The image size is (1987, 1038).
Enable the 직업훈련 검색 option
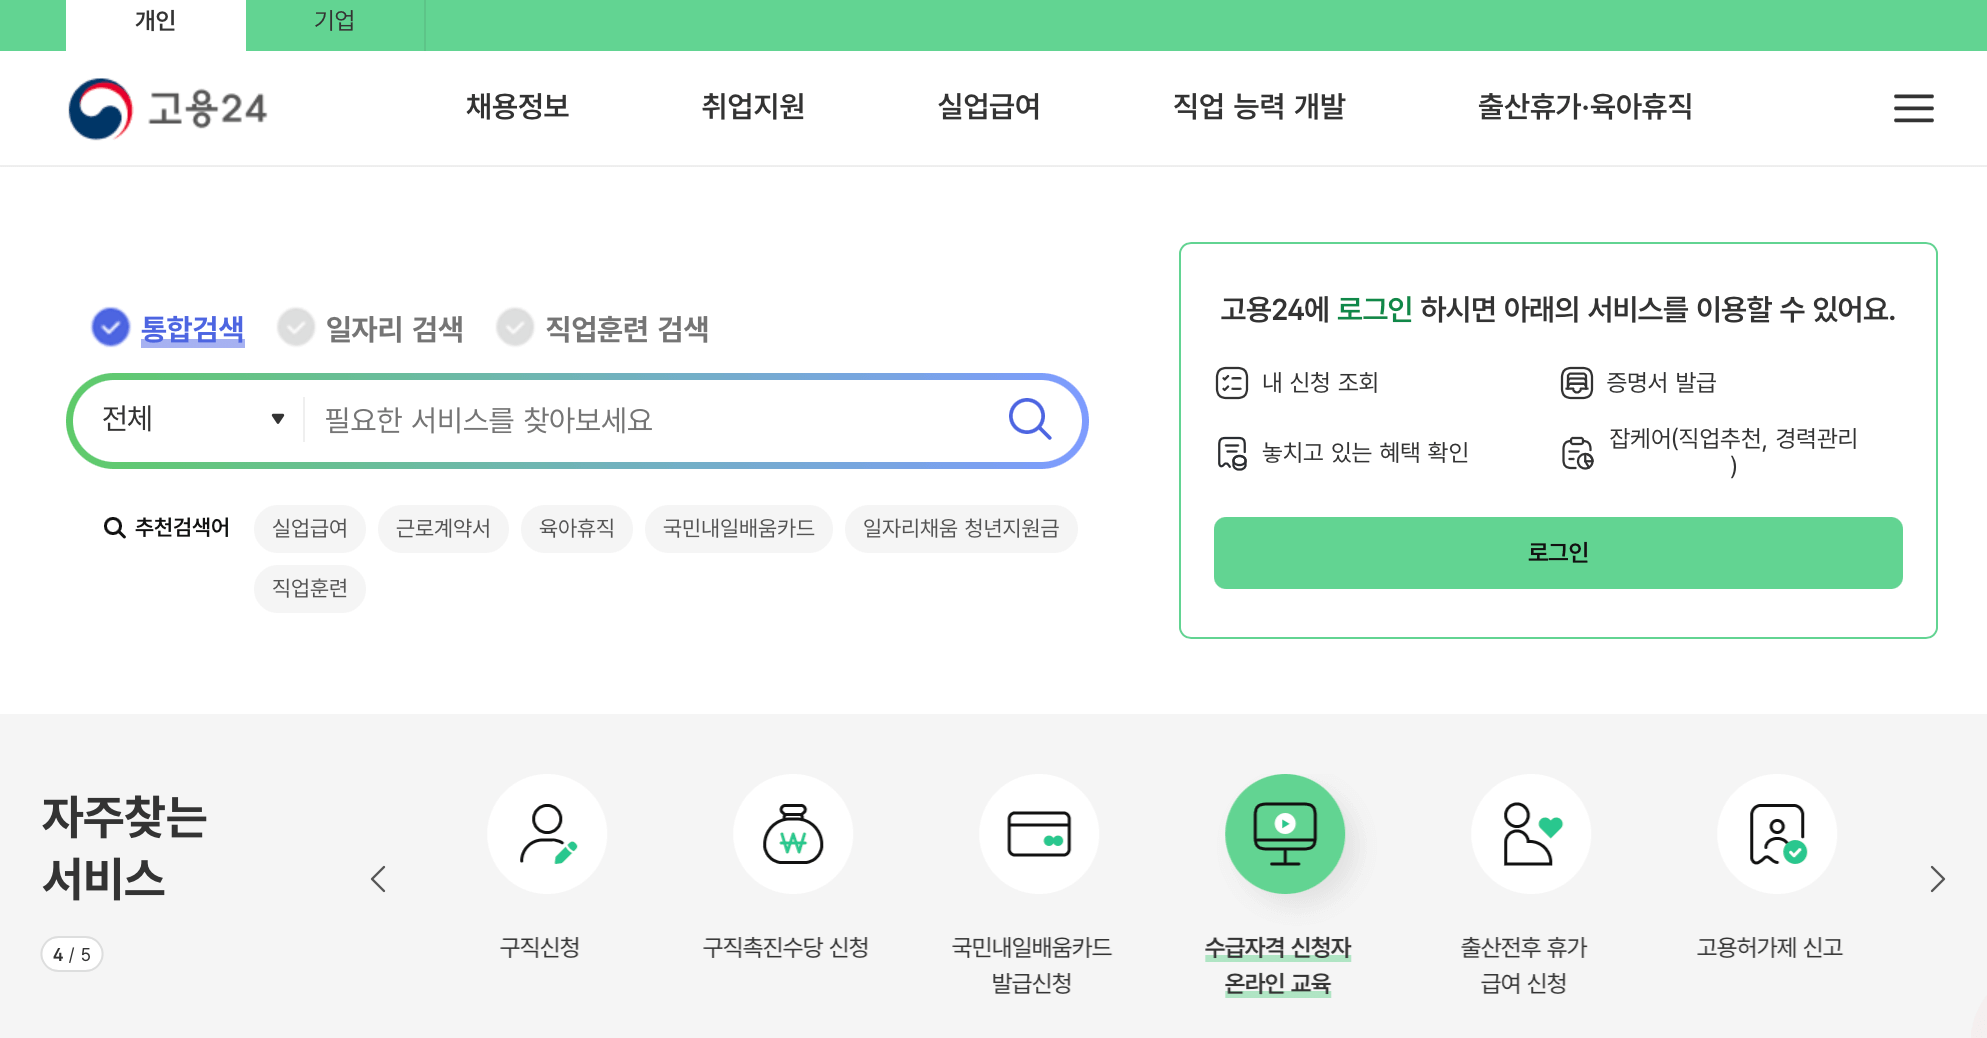516,327
